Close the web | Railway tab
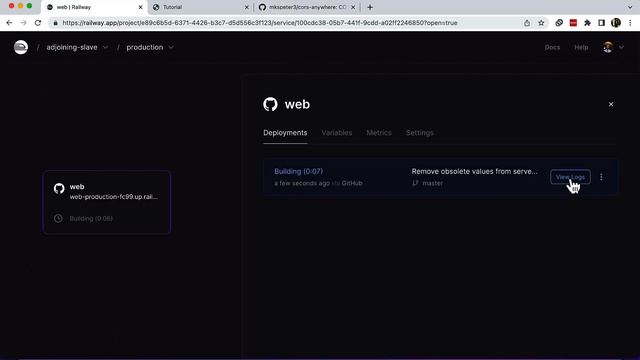This screenshot has width=640, height=360. [x=140, y=7]
